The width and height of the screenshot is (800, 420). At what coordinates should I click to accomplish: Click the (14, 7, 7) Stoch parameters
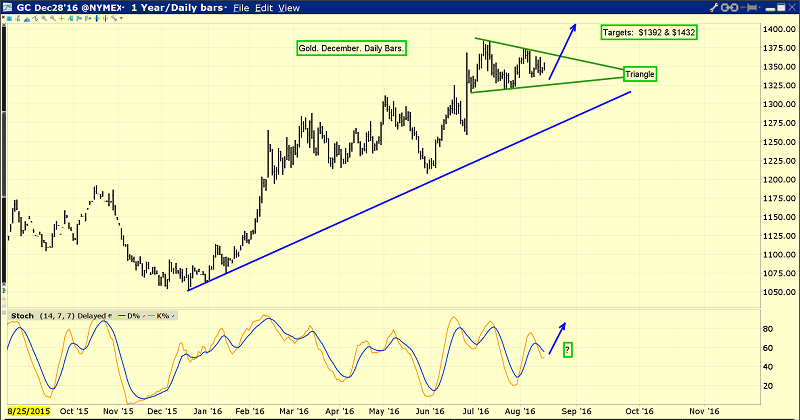(x=57, y=316)
